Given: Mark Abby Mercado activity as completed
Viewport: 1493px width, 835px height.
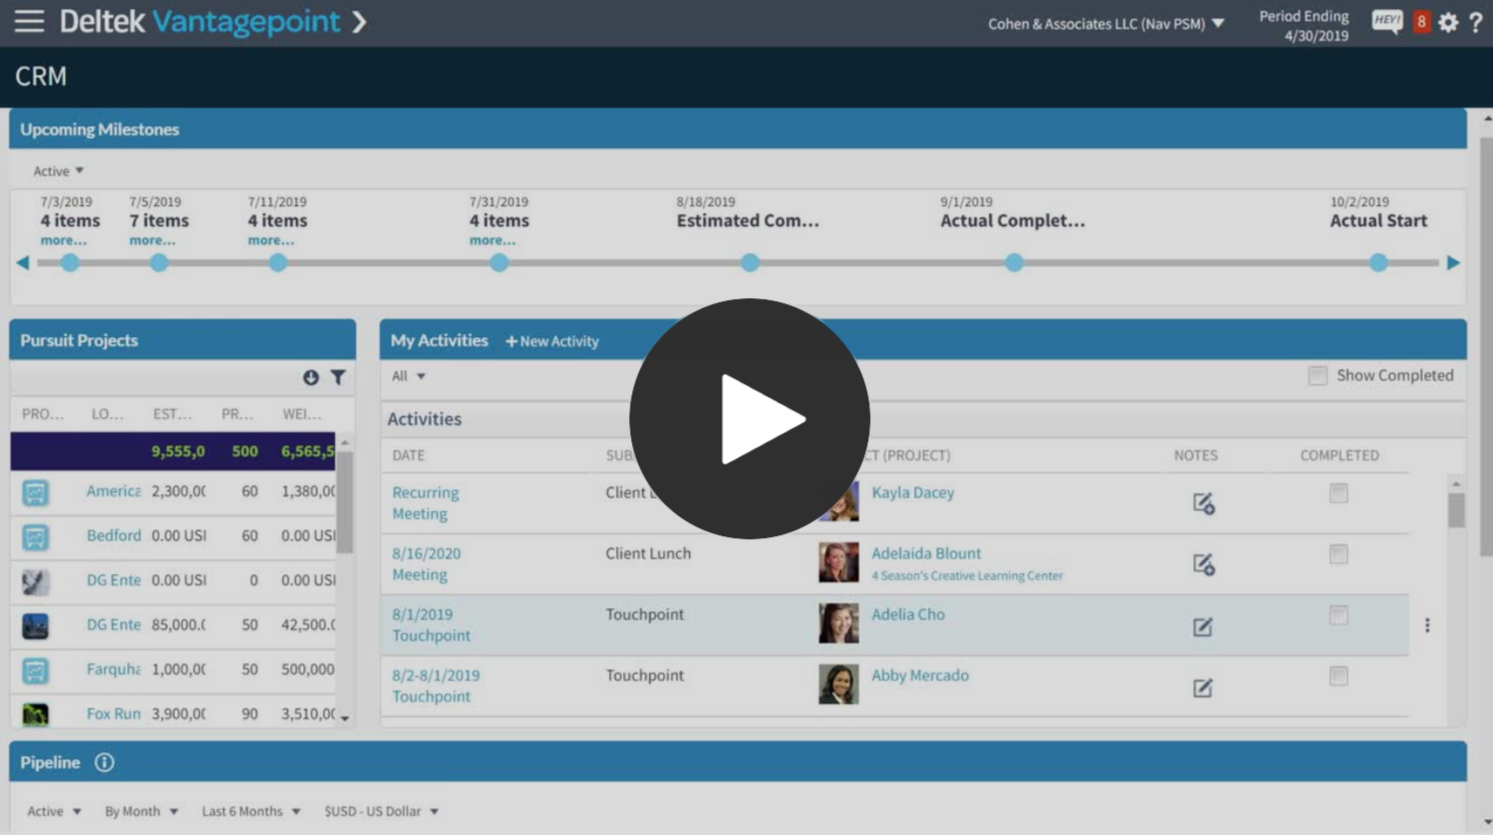Looking at the screenshot, I should (x=1338, y=676).
